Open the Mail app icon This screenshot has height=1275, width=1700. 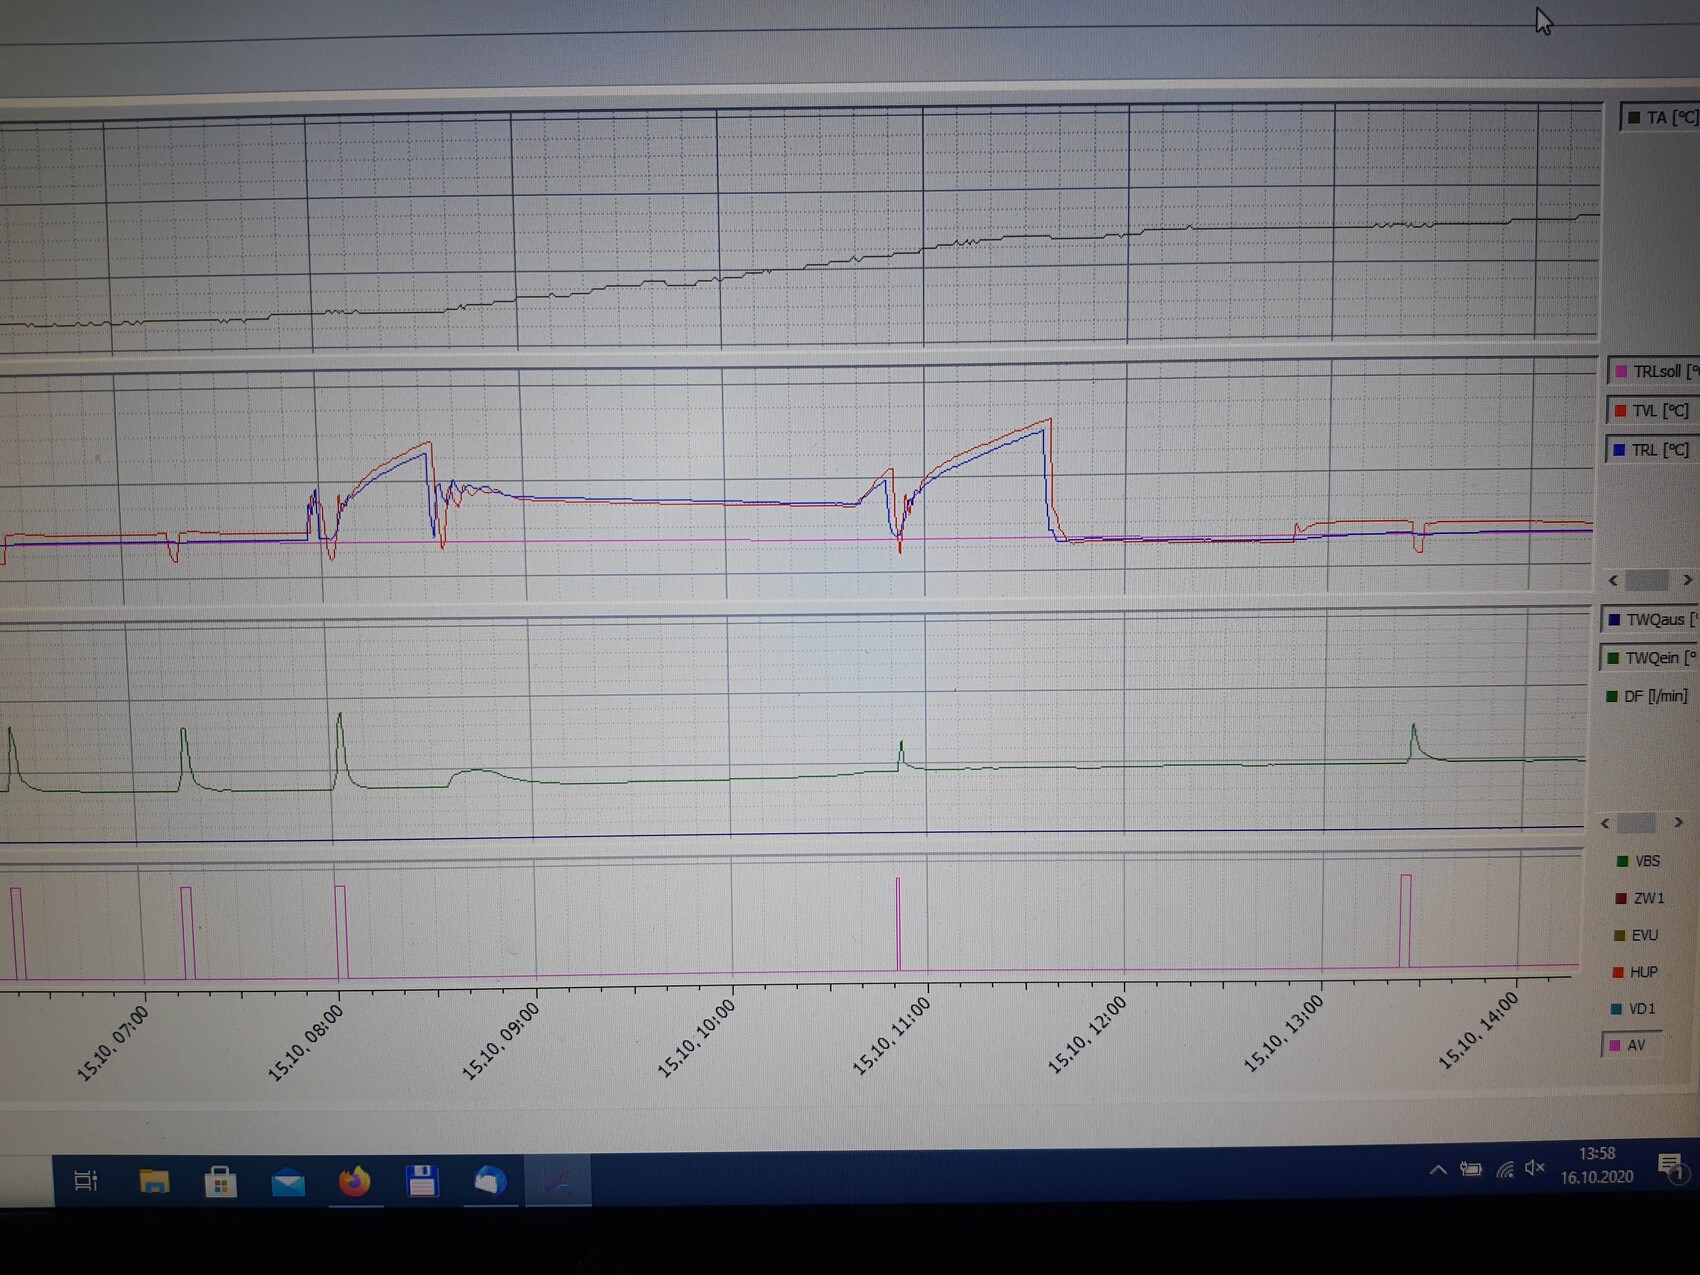point(288,1182)
